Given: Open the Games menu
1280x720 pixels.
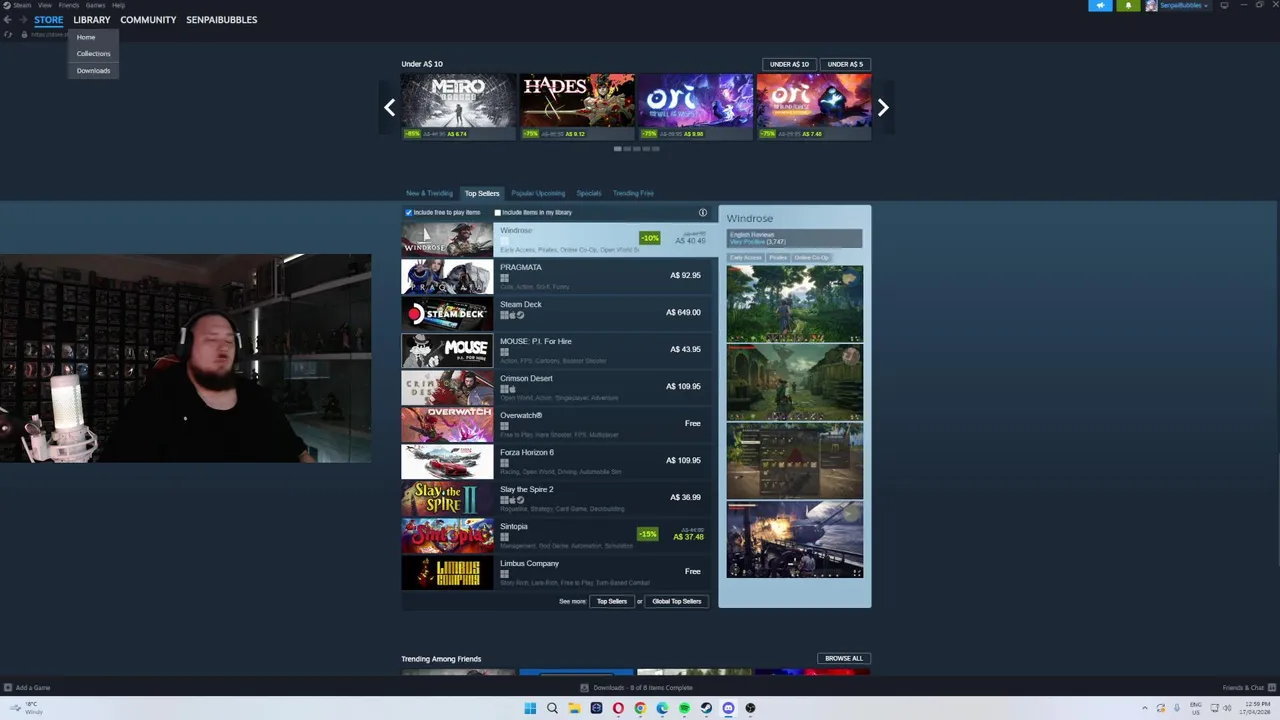Looking at the screenshot, I should point(96,5).
